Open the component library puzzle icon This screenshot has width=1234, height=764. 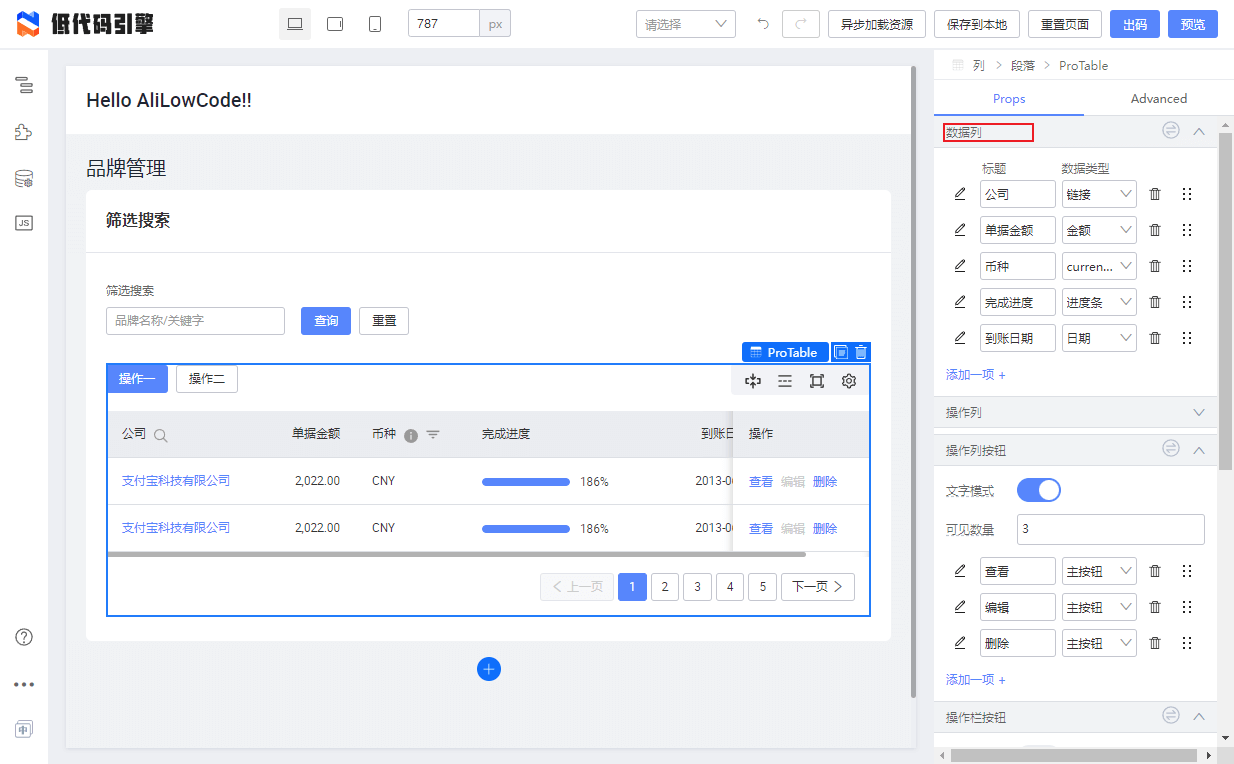click(24, 132)
